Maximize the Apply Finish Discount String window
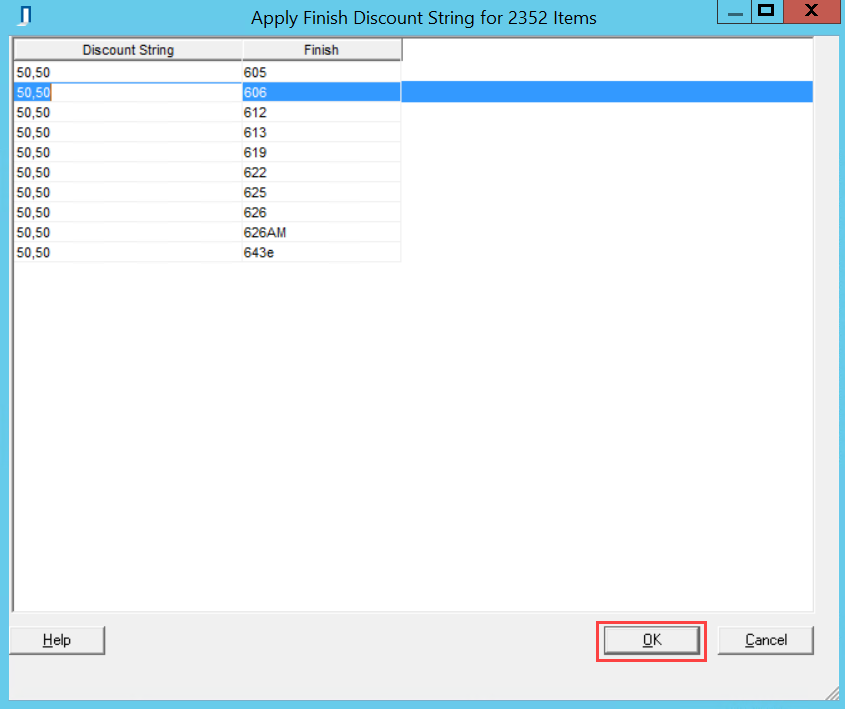This screenshot has height=709, width=845. point(767,11)
